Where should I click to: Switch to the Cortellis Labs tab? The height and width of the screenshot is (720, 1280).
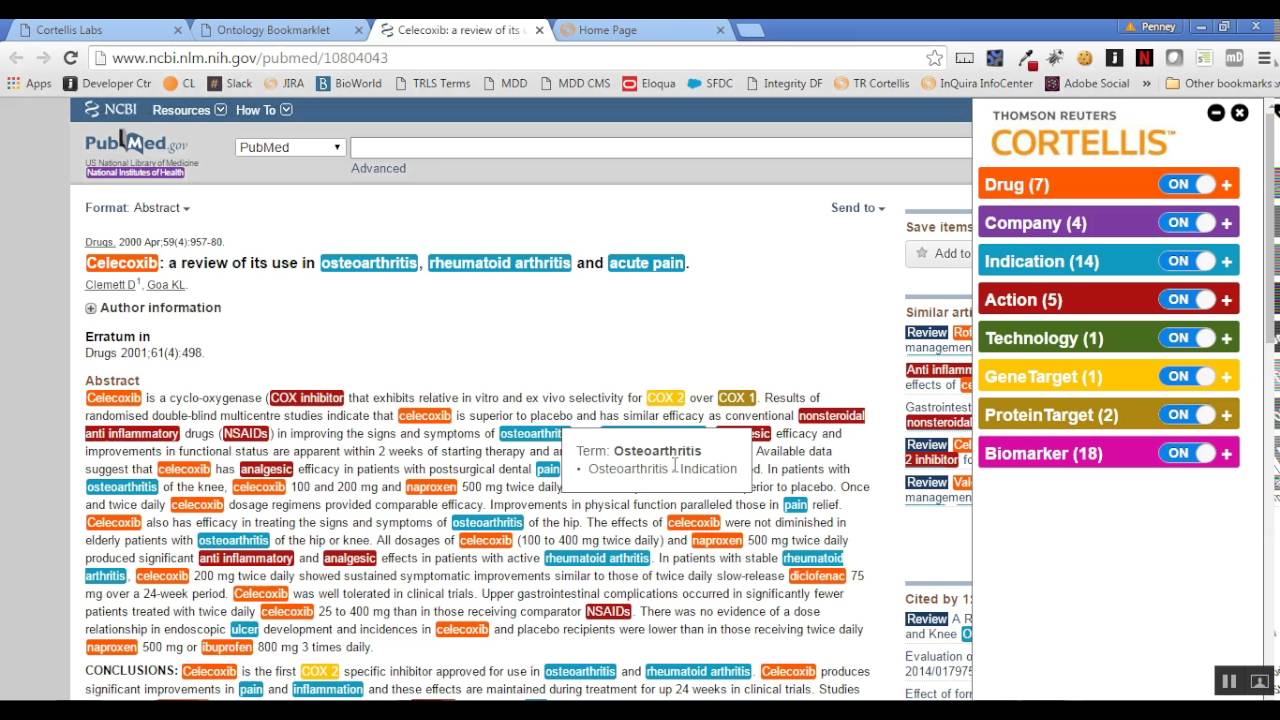[98, 30]
